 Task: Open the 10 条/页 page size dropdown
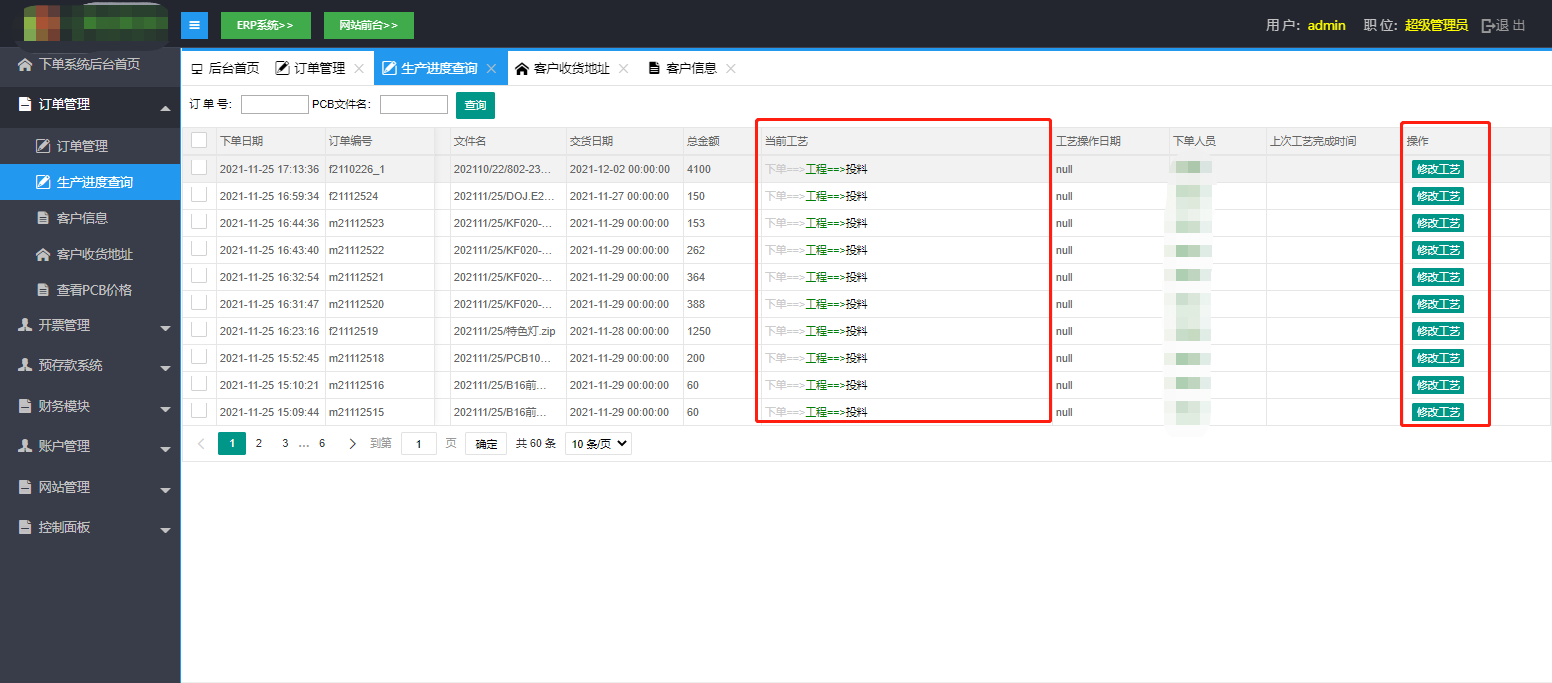pos(598,444)
